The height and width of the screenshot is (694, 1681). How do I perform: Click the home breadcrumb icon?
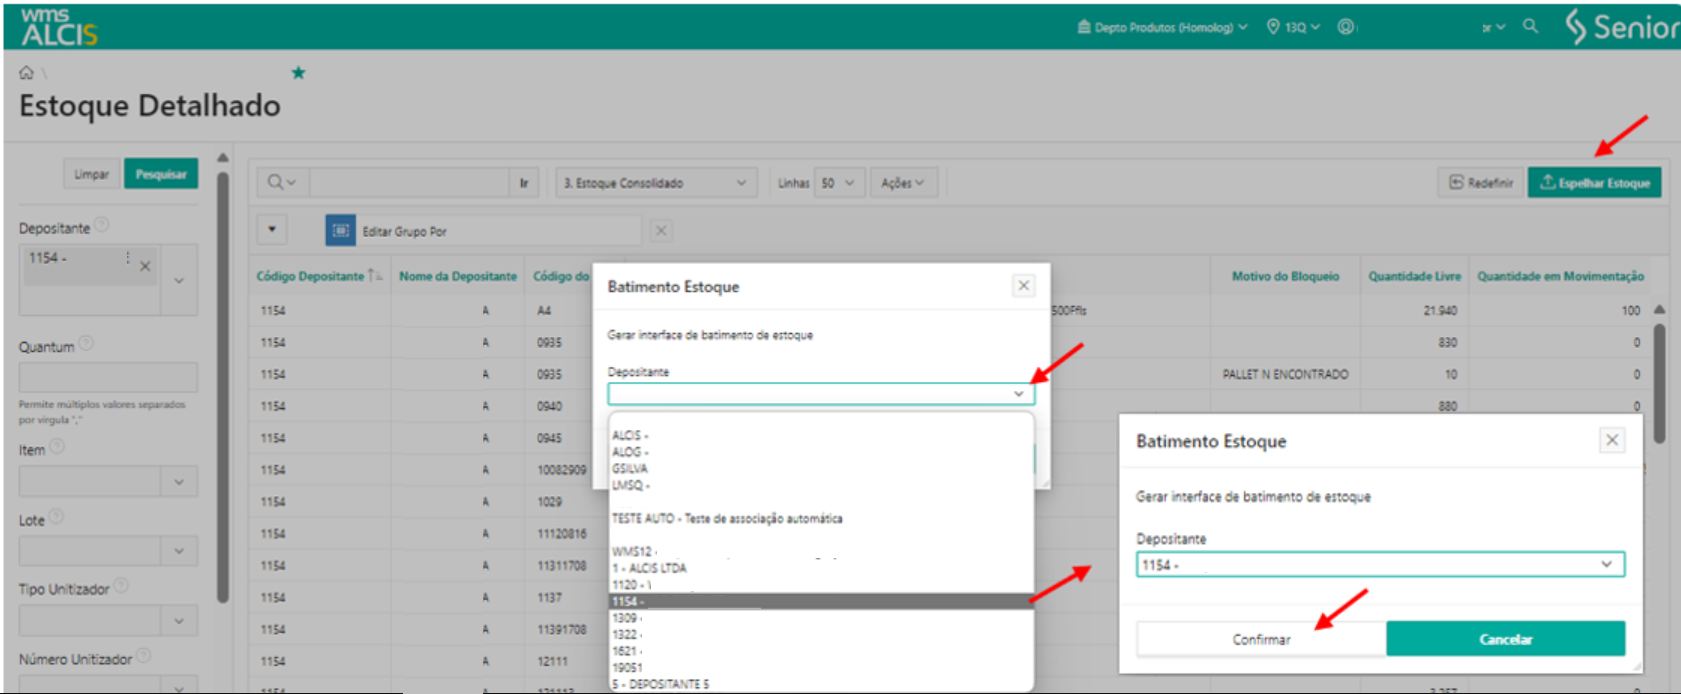tap(26, 72)
